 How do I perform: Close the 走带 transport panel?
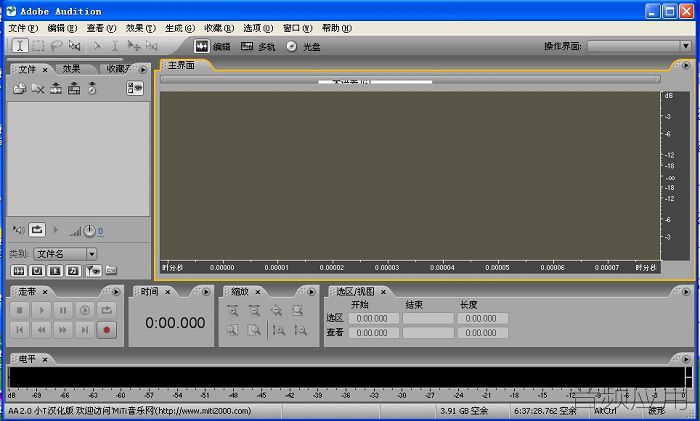pos(45,292)
